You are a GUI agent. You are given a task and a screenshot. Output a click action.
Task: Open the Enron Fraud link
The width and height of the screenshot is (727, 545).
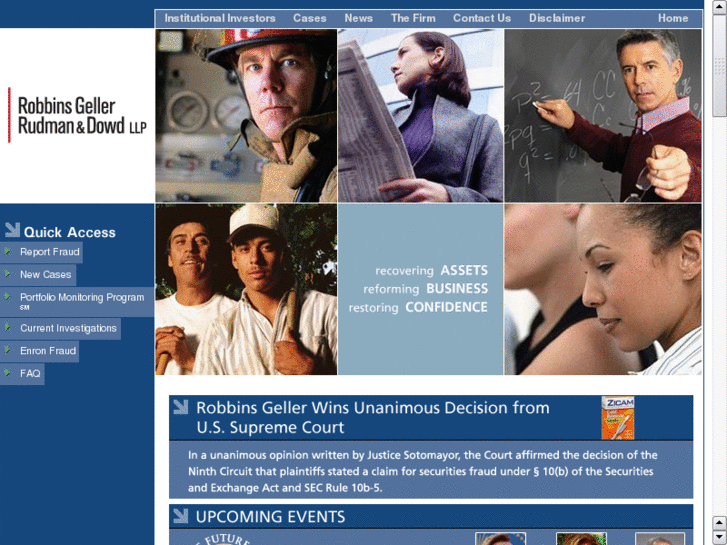pos(48,351)
